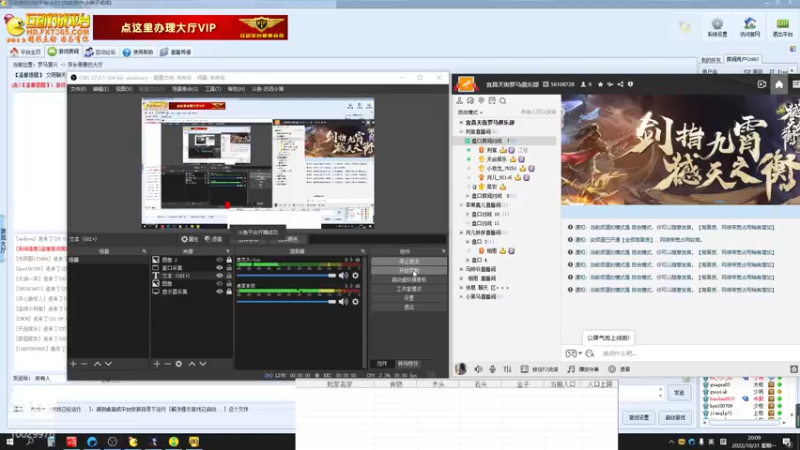This screenshot has width=800, height=450.
Task: Open the audio mixer sliders icon in YY bottom bar
Action: click(507, 369)
